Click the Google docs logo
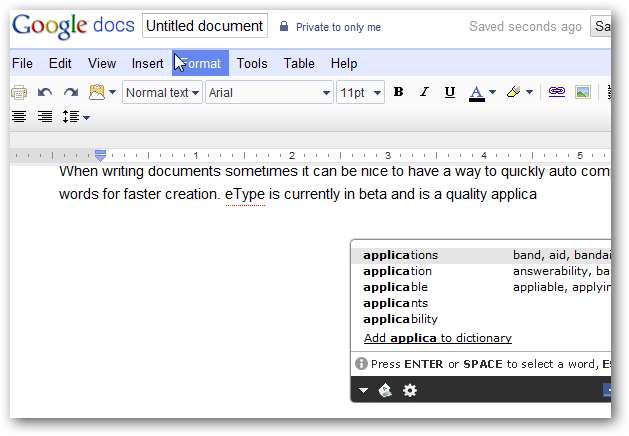Image resolution: width=629 pixels, height=436 pixels. [x=73, y=26]
